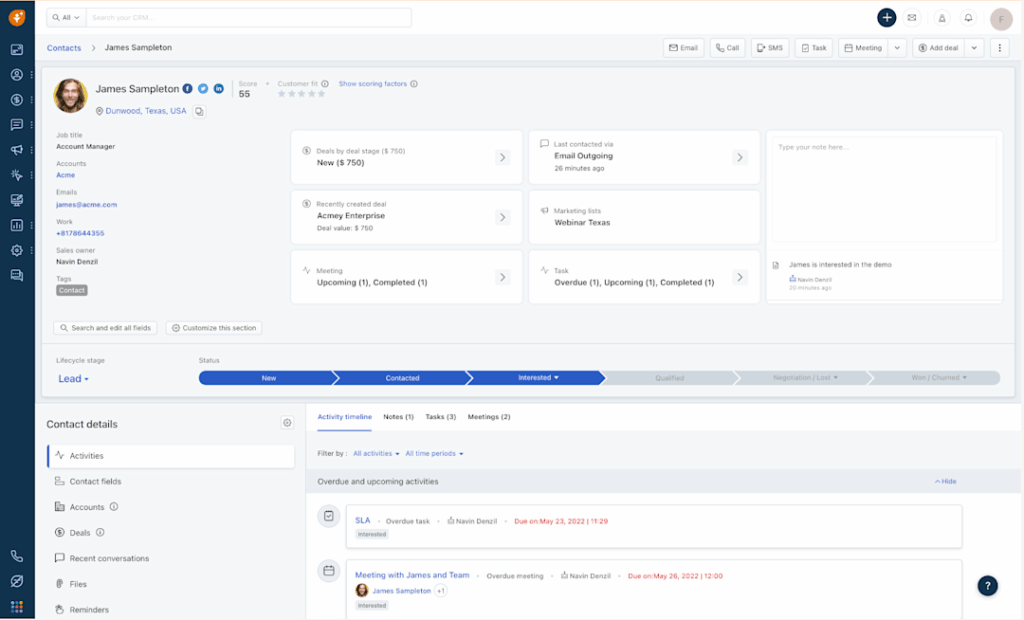Expand the Last contacted via card arrow
This screenshot has width=1024, height=620.
(739, 157)
